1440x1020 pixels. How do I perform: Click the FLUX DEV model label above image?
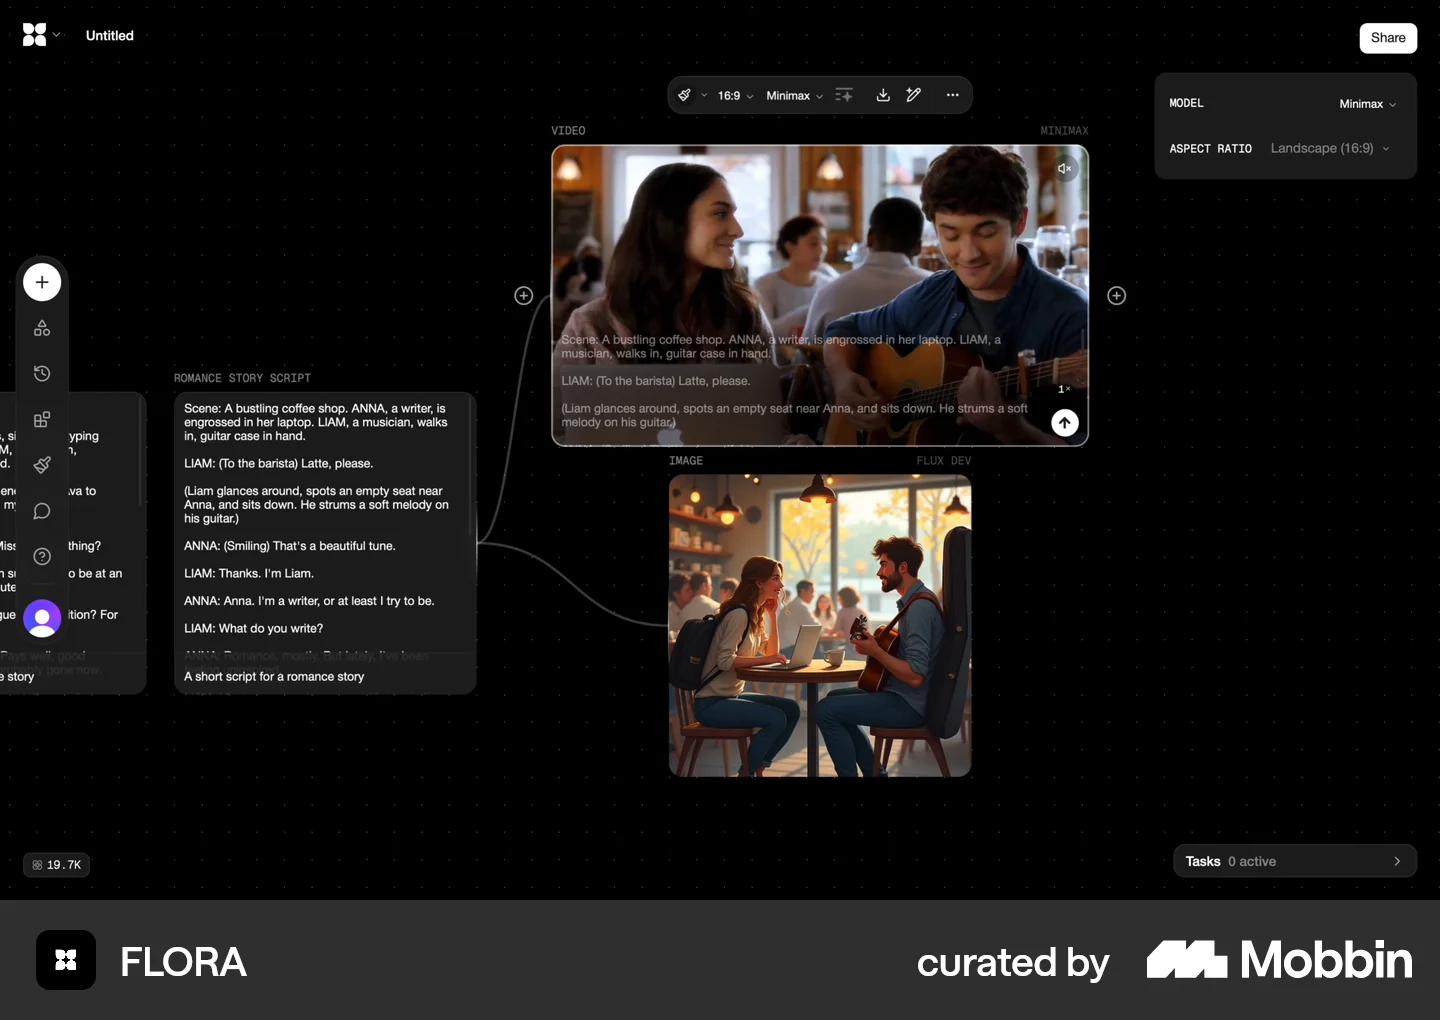[944, 461]
